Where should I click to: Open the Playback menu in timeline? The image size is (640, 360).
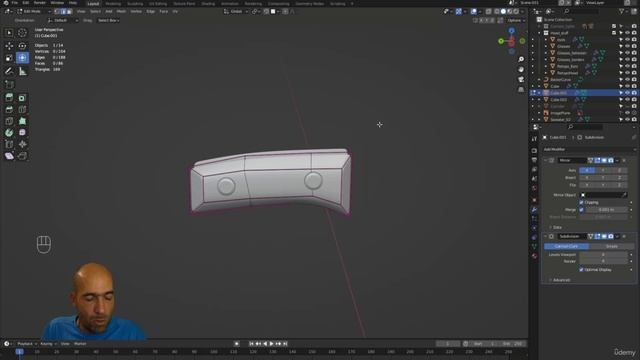pos(26,344)
